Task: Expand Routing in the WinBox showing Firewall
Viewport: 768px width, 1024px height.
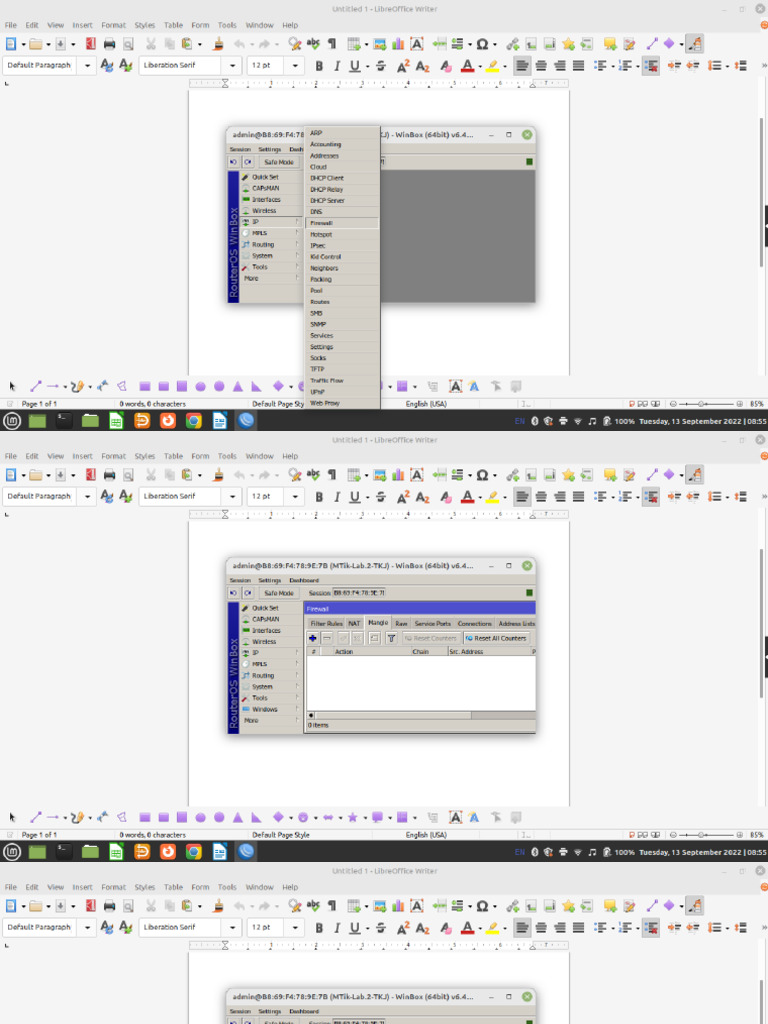Action: [x=270, y=675]
